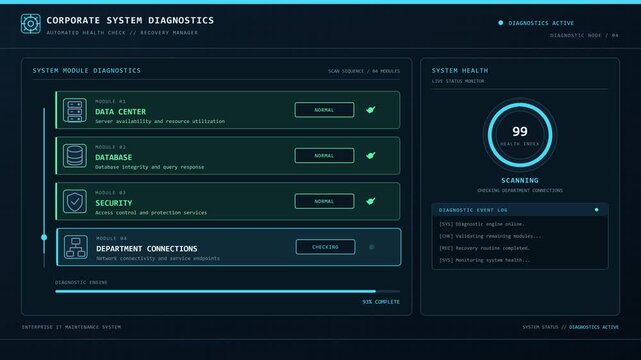Click the Diagnostic Engine progress bar
Image resolution: width=641 pixels, height=360 pixels.
click(228, 291)
